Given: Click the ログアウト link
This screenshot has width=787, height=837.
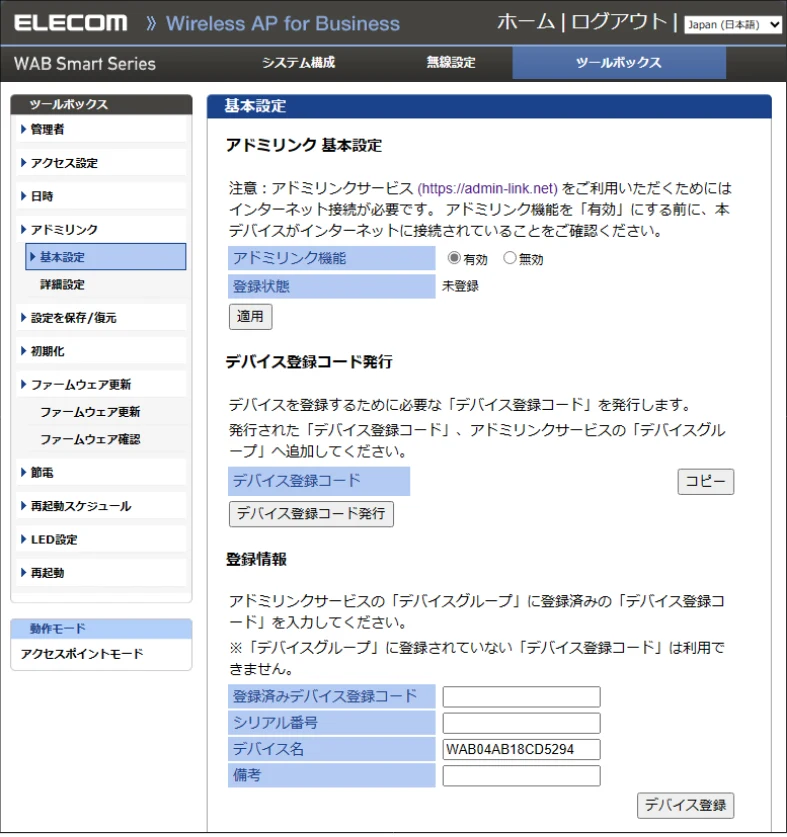Looking at the screenshot, I should click(619, 22).
